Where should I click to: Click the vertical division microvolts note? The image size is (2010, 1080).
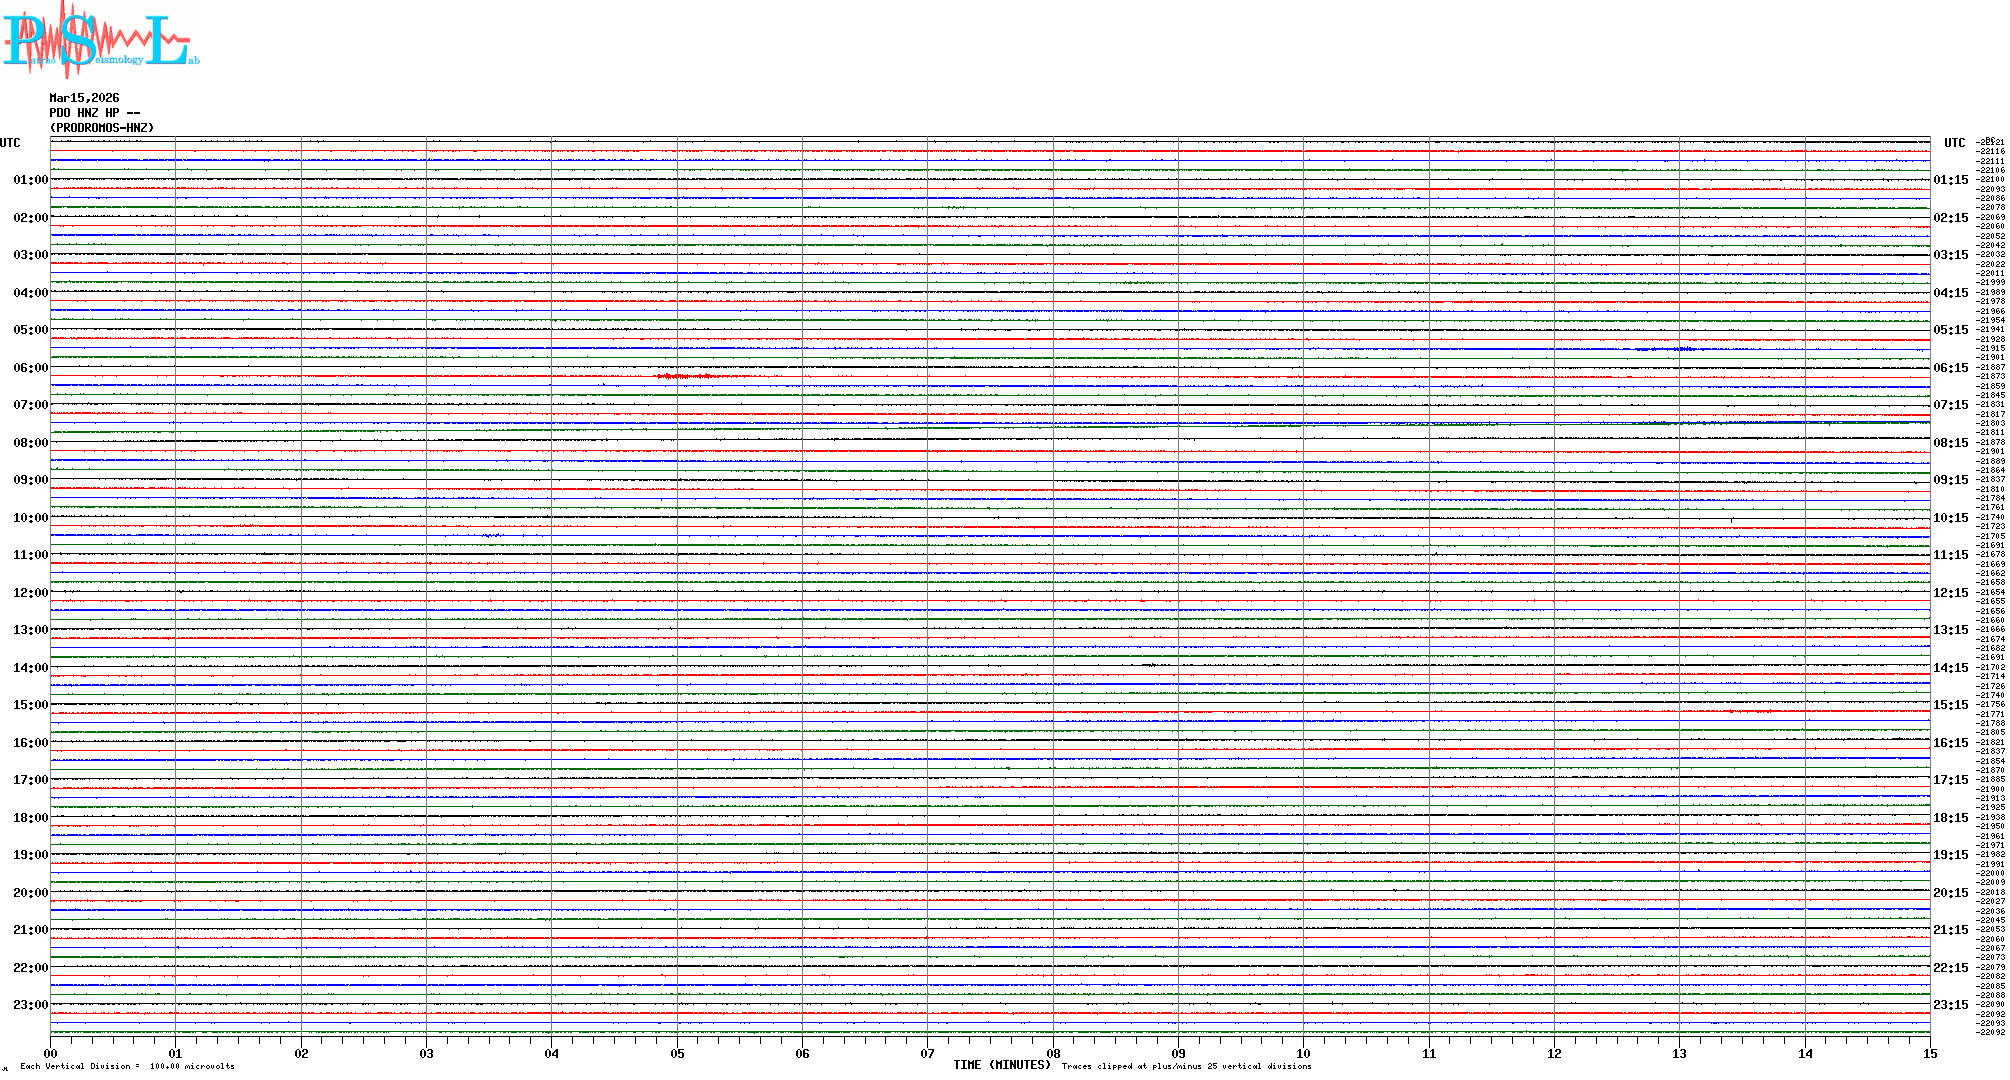tap(127, 1066)
